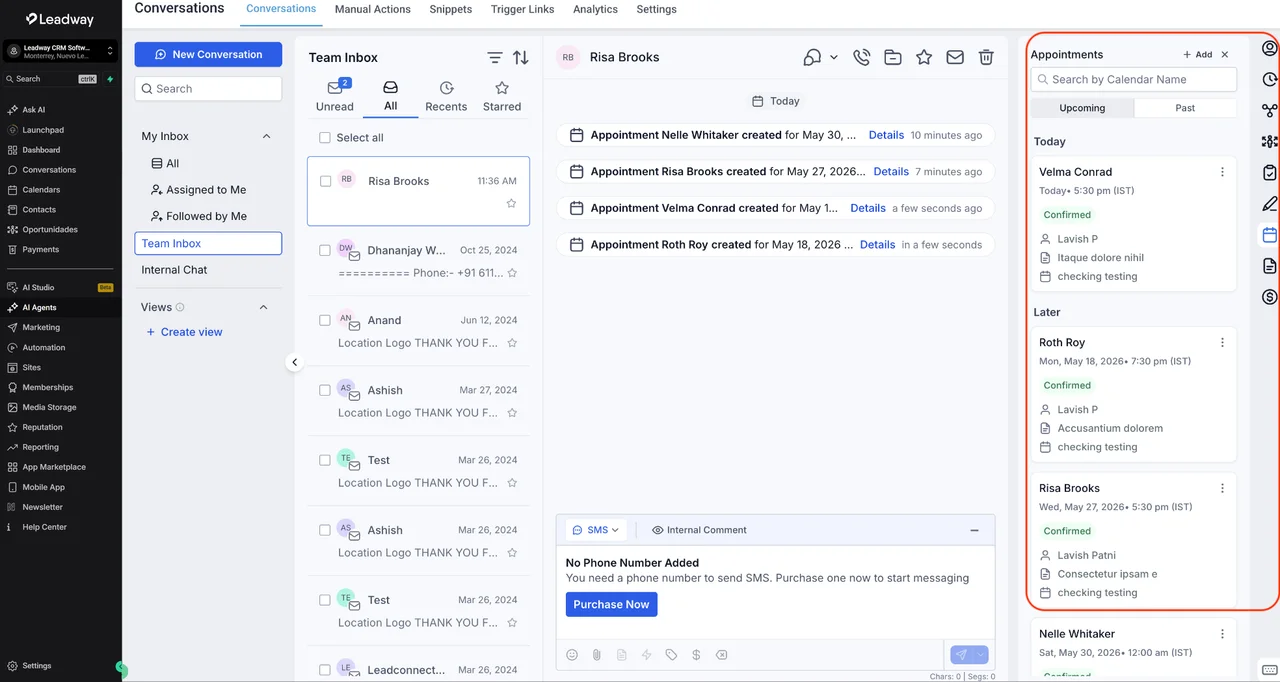
Task: Collapse the inbox sidebar with arrow handle
Action: click(x=294, y=362)
